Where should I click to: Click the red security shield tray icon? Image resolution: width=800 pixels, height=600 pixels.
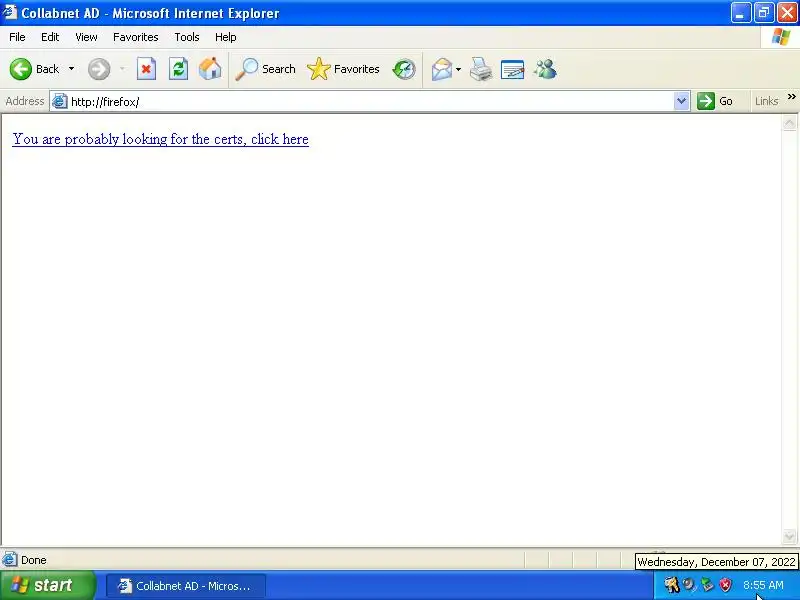click(x=725, y=585)
